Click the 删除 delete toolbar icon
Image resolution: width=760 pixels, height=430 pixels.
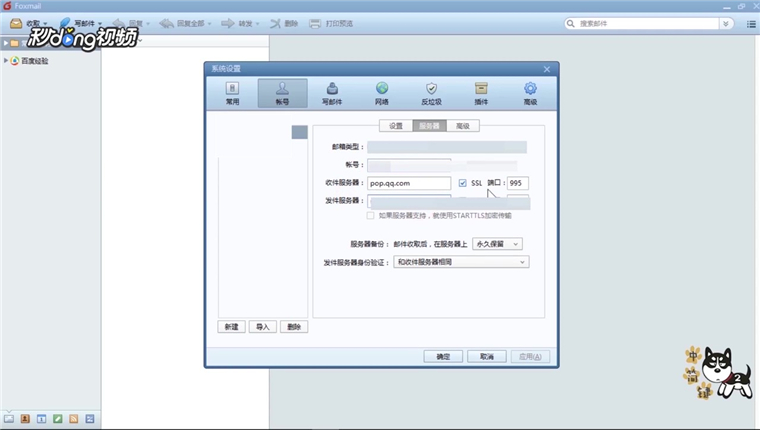(x=275, y=23)
